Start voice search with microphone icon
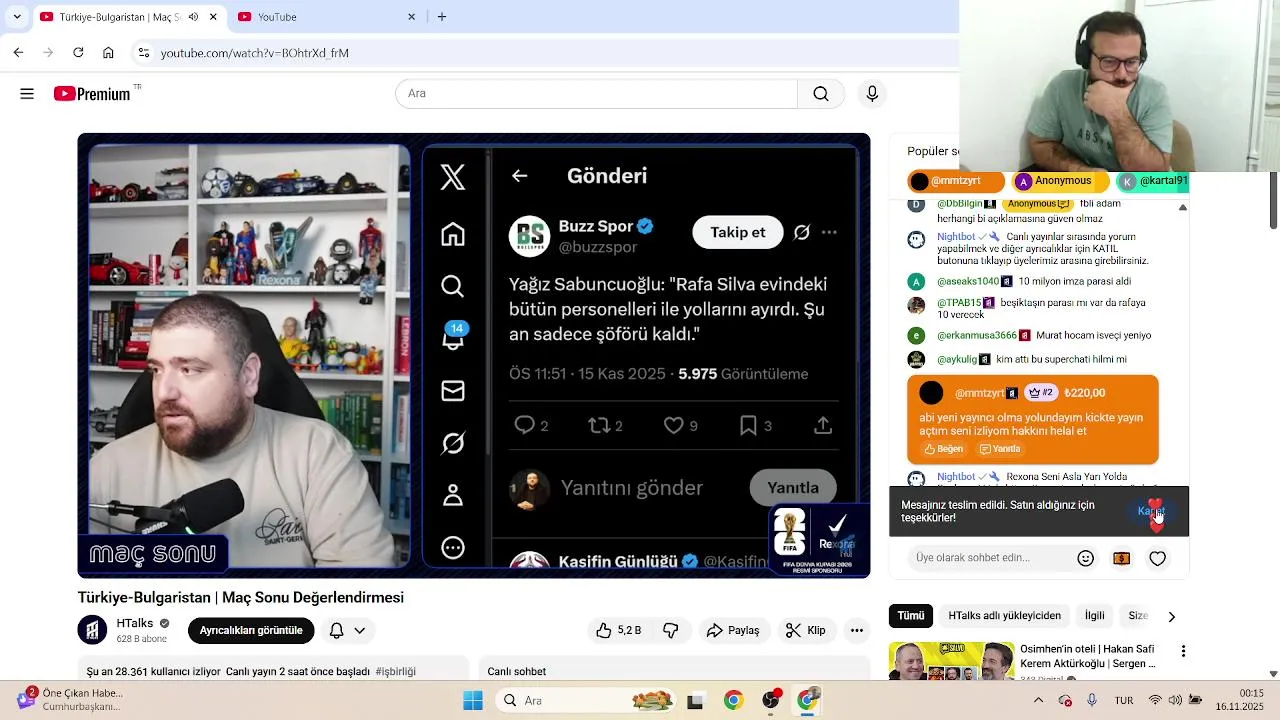The width and height of the screenshot is (1280, 720). [x=872, y=94]
